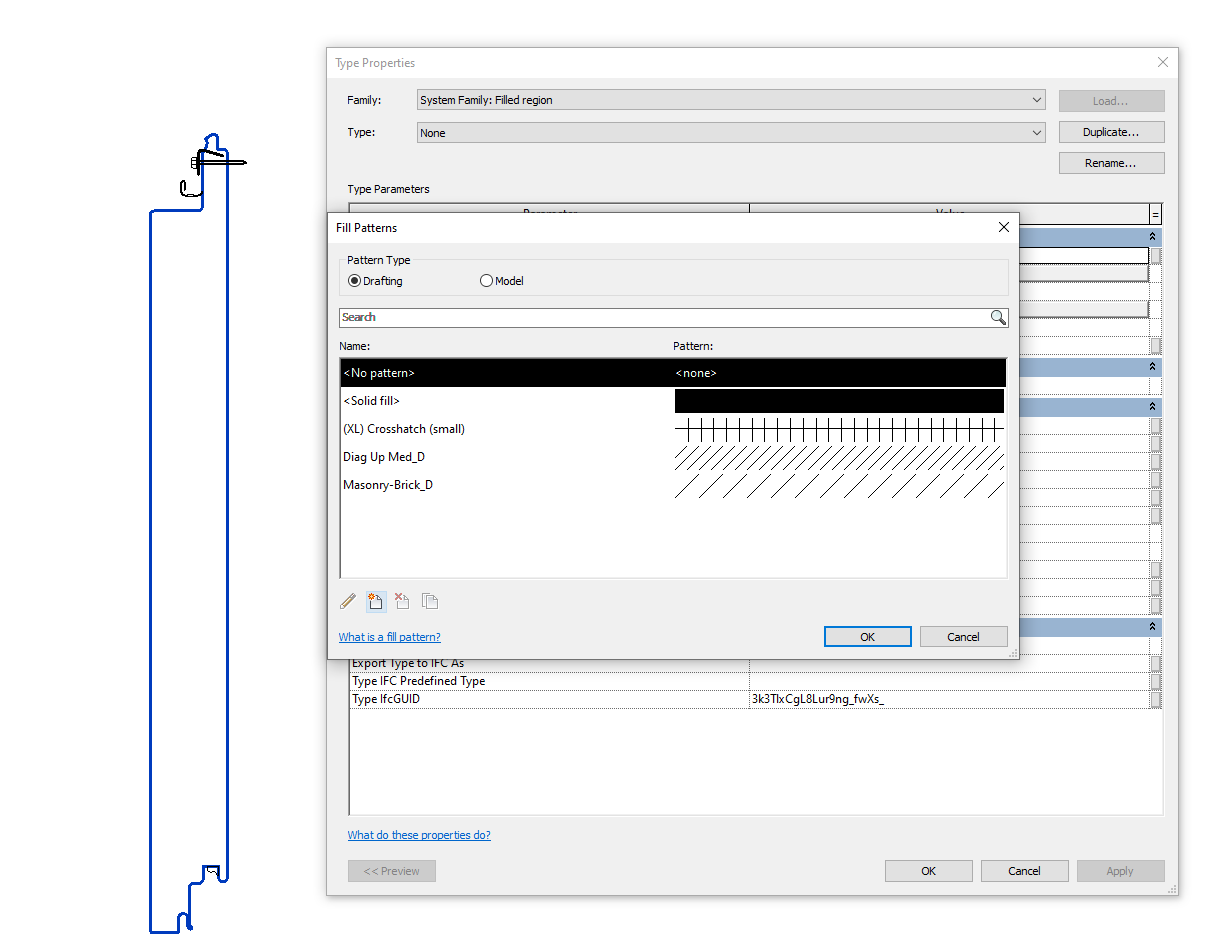
Task: Click the Masonry-Brick_D hatch preview
Action: coord(839,485)
